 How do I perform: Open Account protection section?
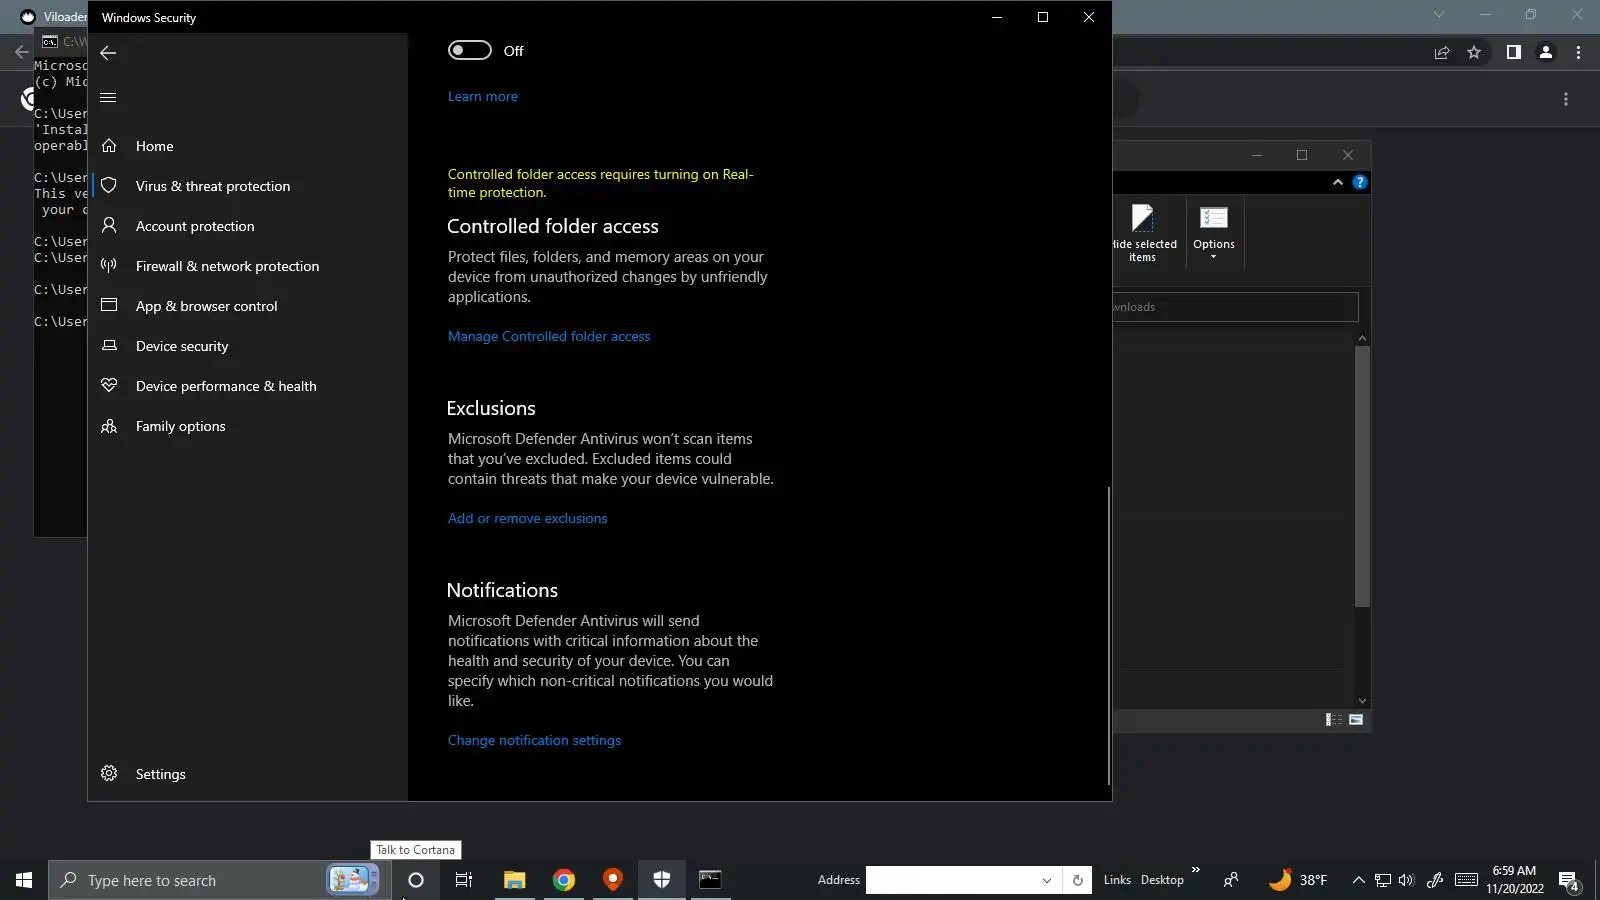point(195,226)
